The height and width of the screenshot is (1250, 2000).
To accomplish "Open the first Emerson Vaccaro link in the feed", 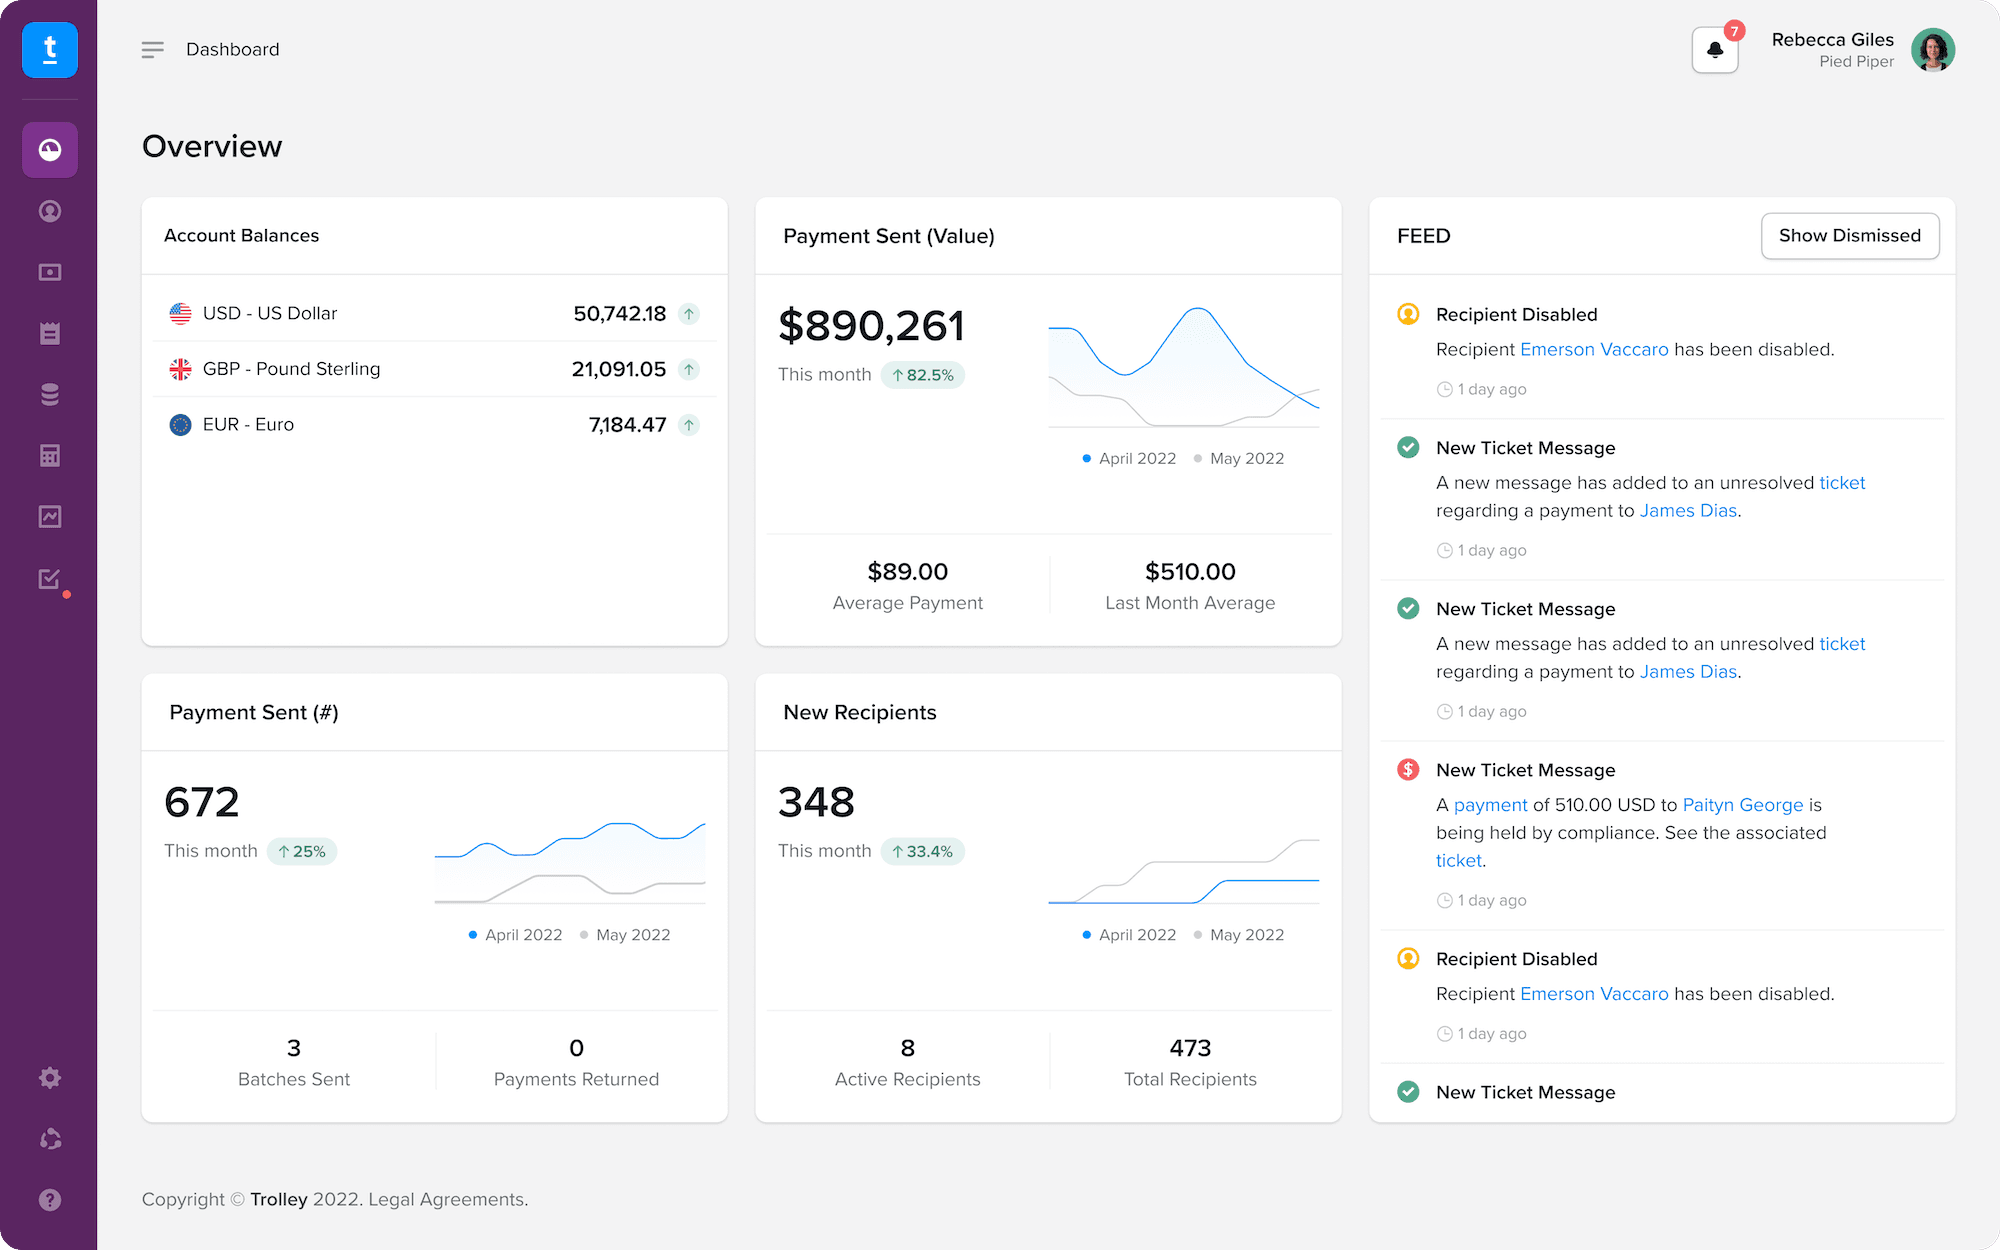I will pyautogui.click(x=1594, y=349).
